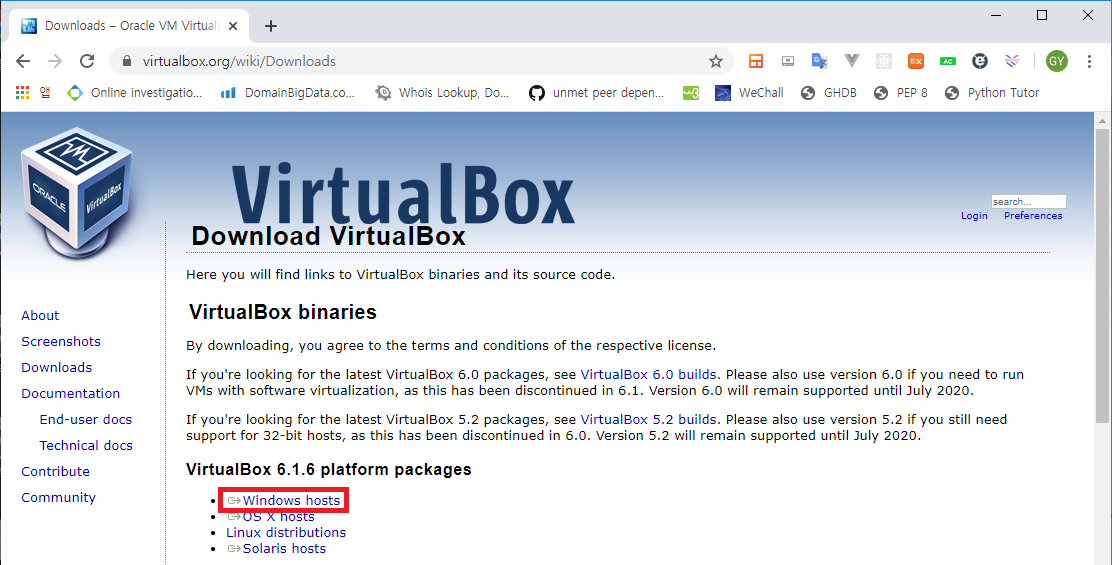1112x565 pixels.
Task: Open End-user docs in the sidebar
Action: click(x=86, y=420)
